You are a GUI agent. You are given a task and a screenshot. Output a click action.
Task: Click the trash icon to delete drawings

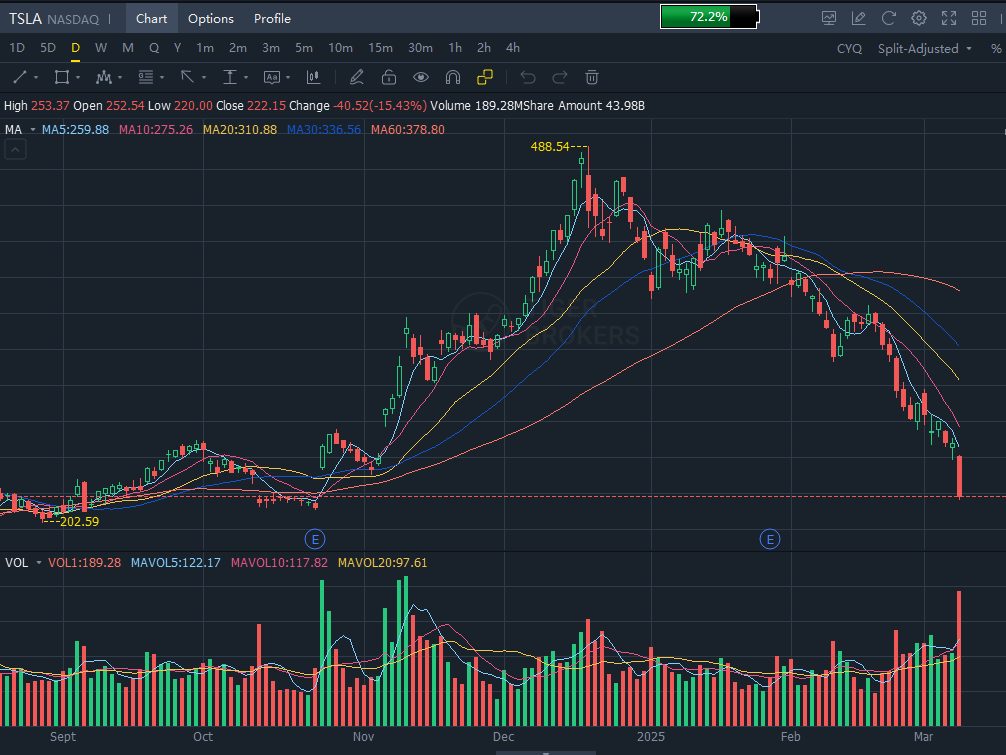[592, 77]
